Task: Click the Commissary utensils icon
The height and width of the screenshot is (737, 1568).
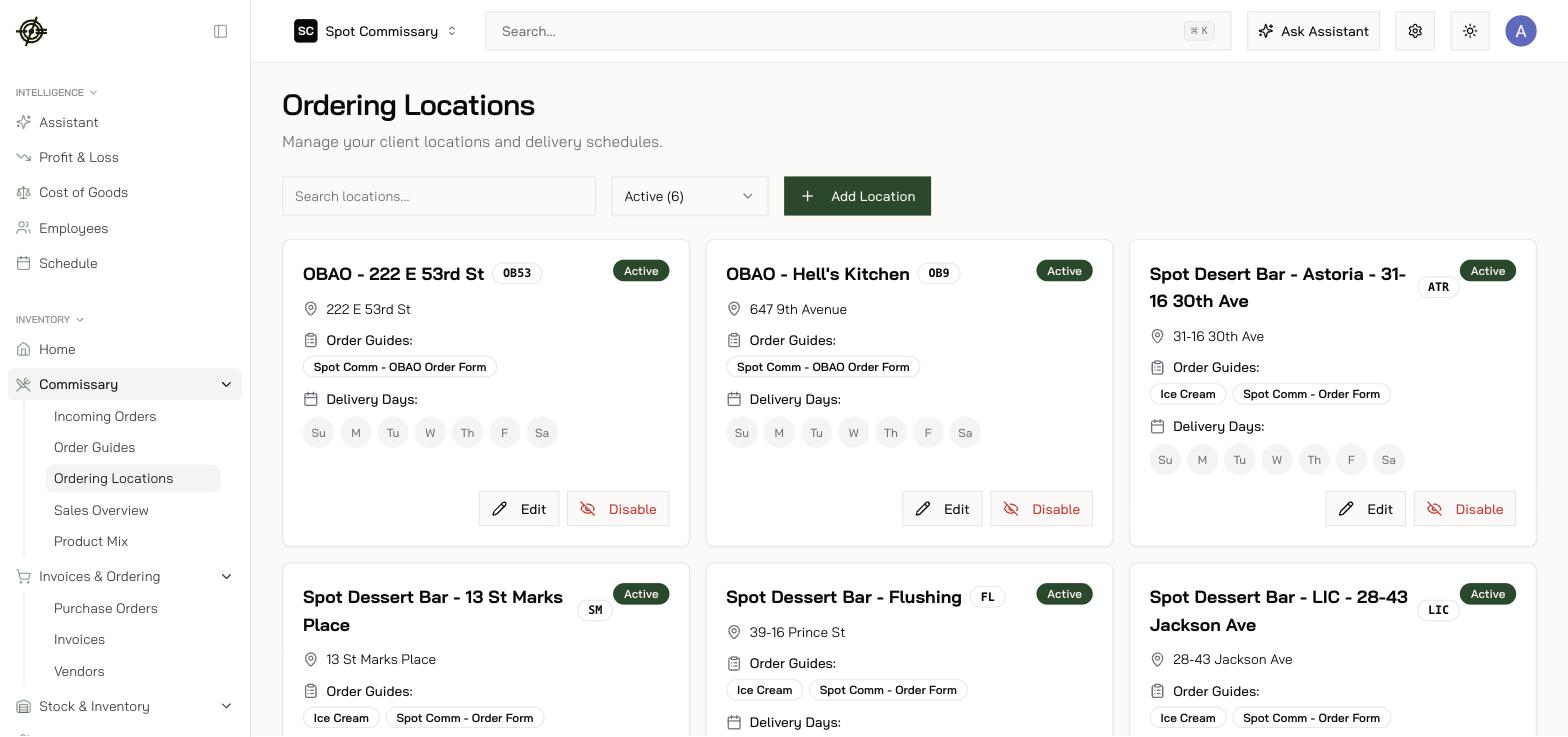Action: (x=24, y=384)
